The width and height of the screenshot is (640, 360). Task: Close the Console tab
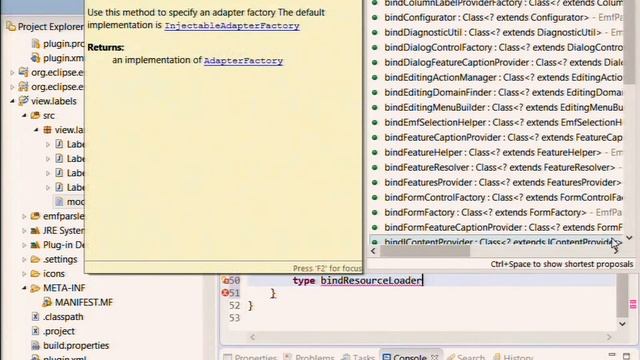(435, 357)
